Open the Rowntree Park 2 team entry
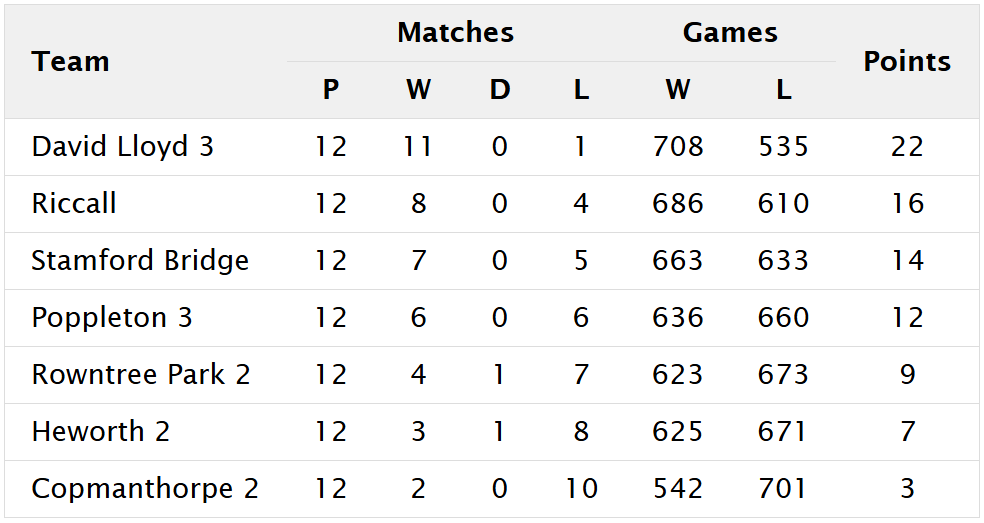 [141, 375]
